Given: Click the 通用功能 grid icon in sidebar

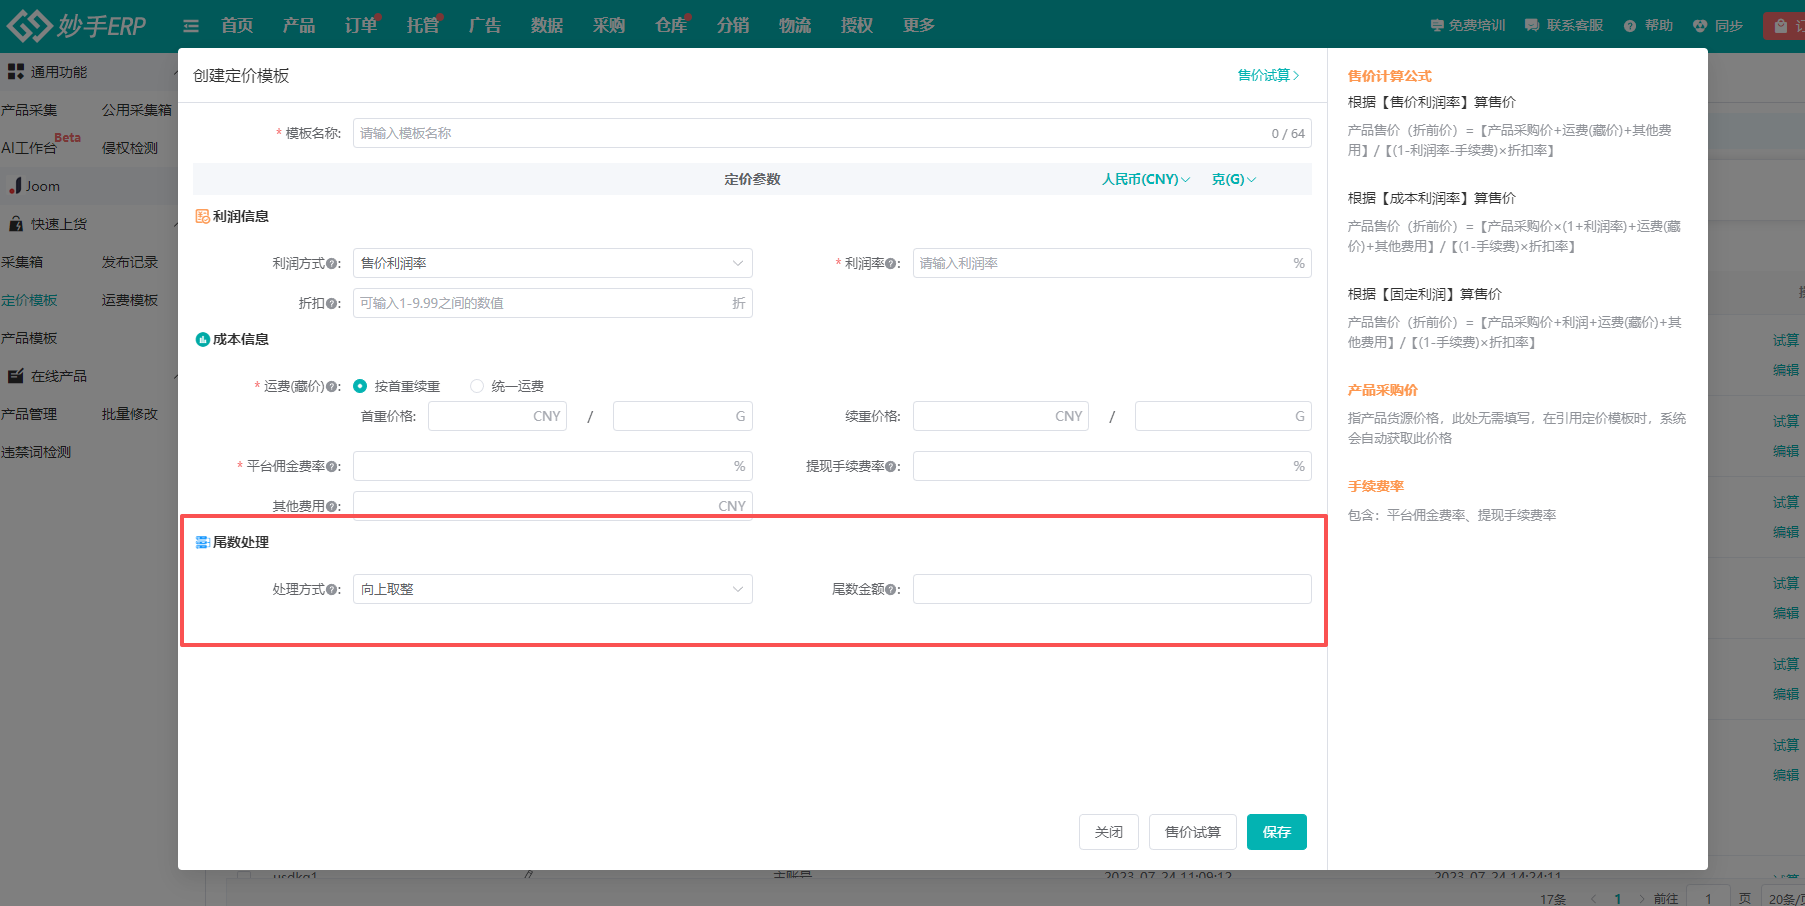Looking at the screenshot, I should pyautogui.click(x=15, y=71).
